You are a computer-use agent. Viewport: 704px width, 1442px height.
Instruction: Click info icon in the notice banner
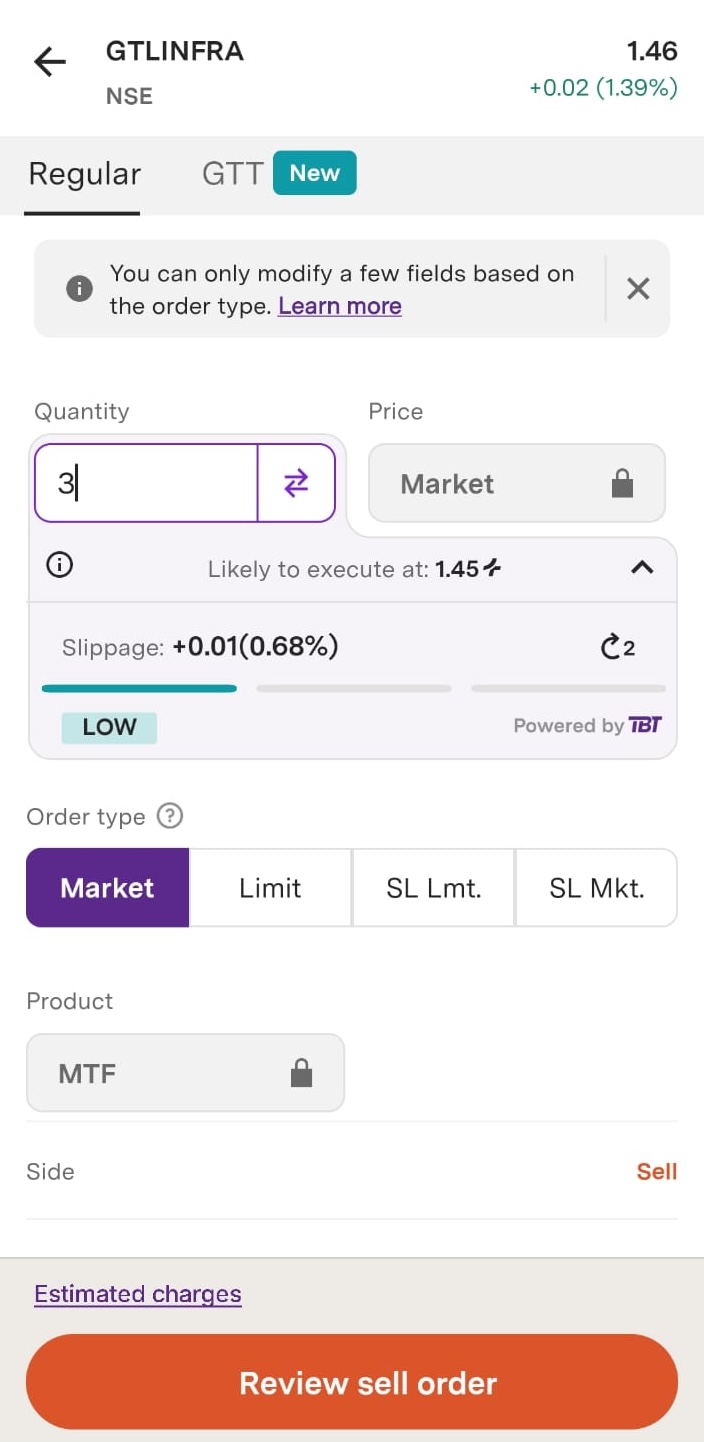pos(79,289)
